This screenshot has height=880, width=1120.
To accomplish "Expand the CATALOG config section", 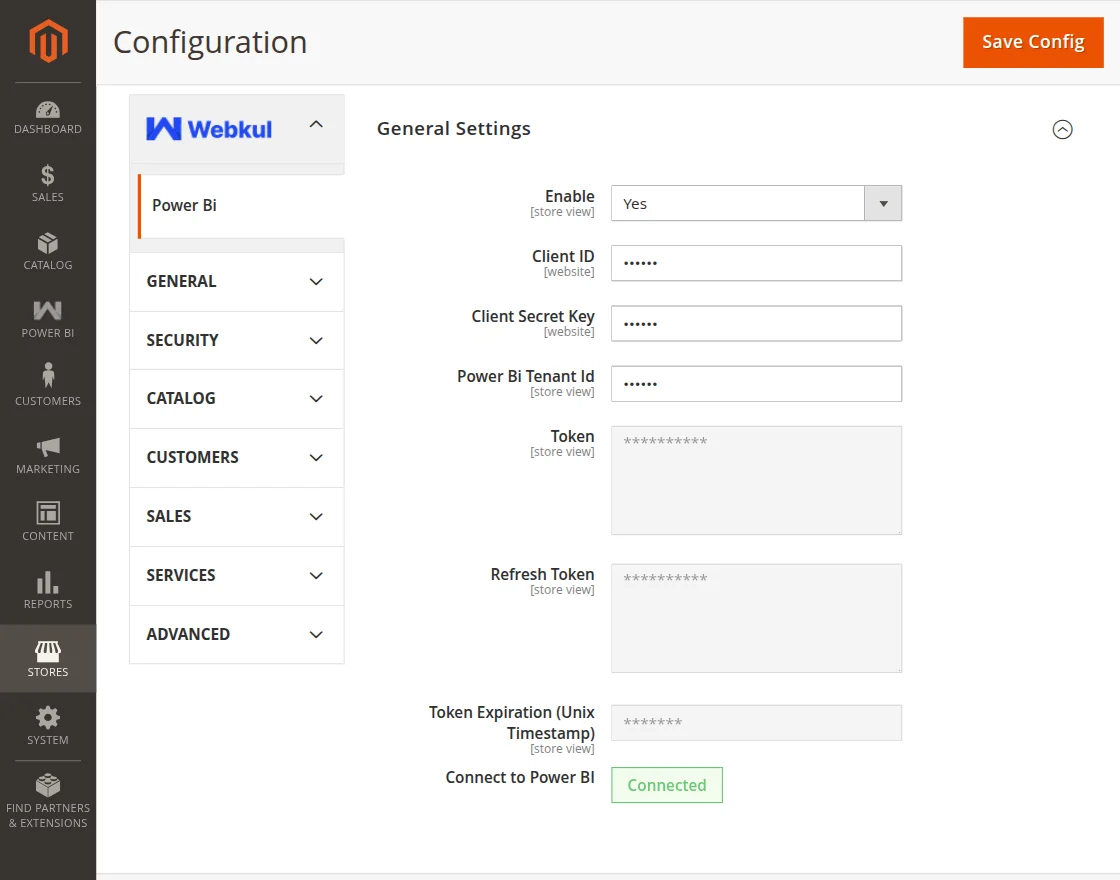I will click(x=236, y=399).
